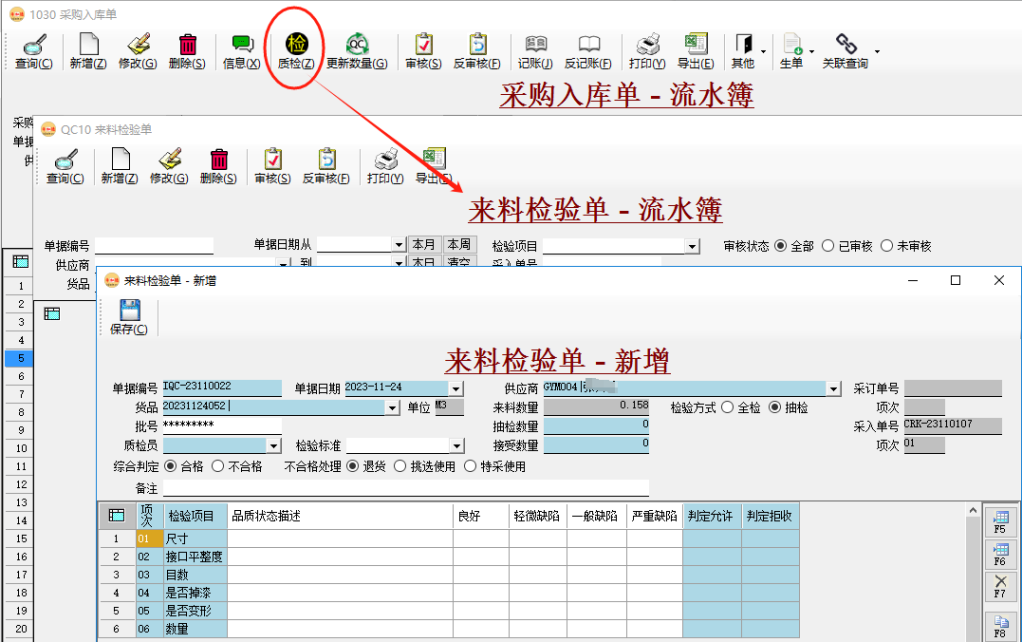The width and height of the screenshot is (1023, 642).
Task: Click accepted quantity (接受数量) field
Action: click(x=596, y=444)
